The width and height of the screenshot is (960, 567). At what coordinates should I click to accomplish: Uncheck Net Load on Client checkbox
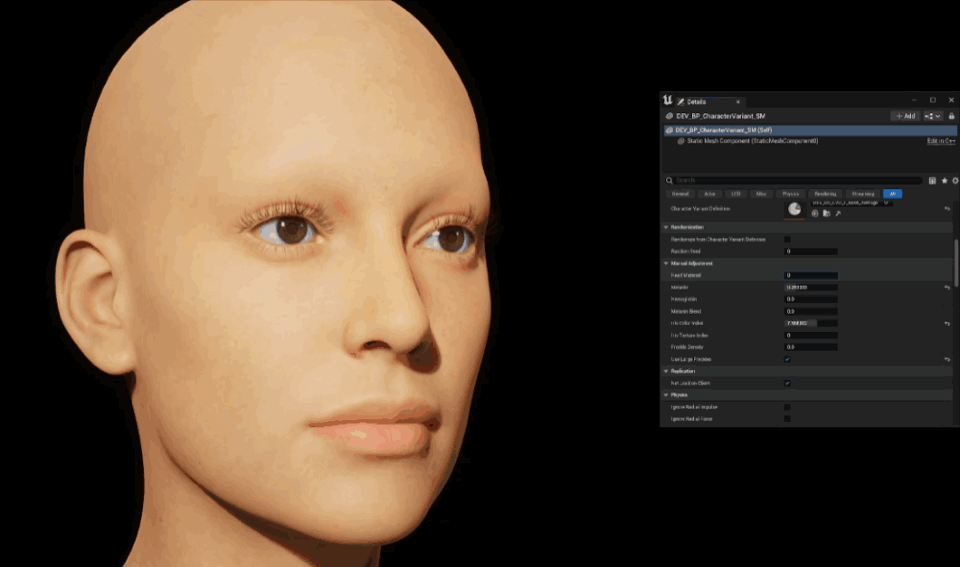pos(787,383)
